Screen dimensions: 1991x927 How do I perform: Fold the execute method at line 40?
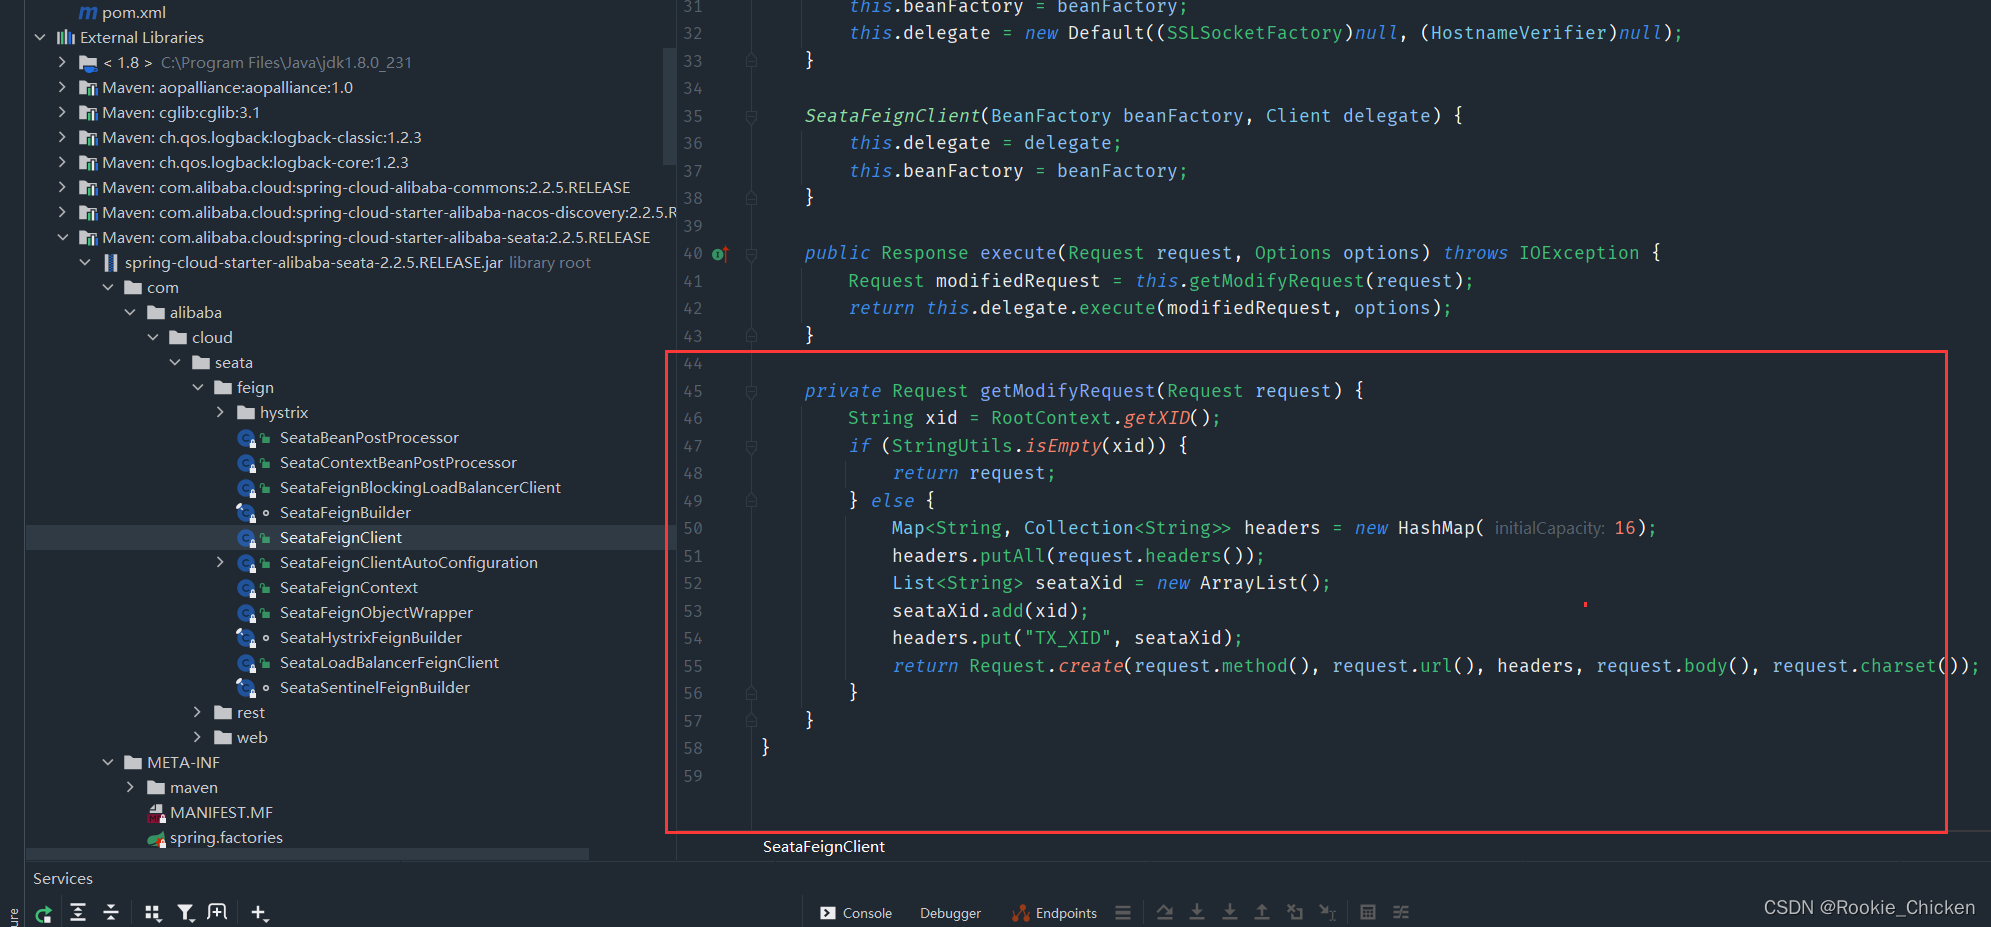point(751,254)
